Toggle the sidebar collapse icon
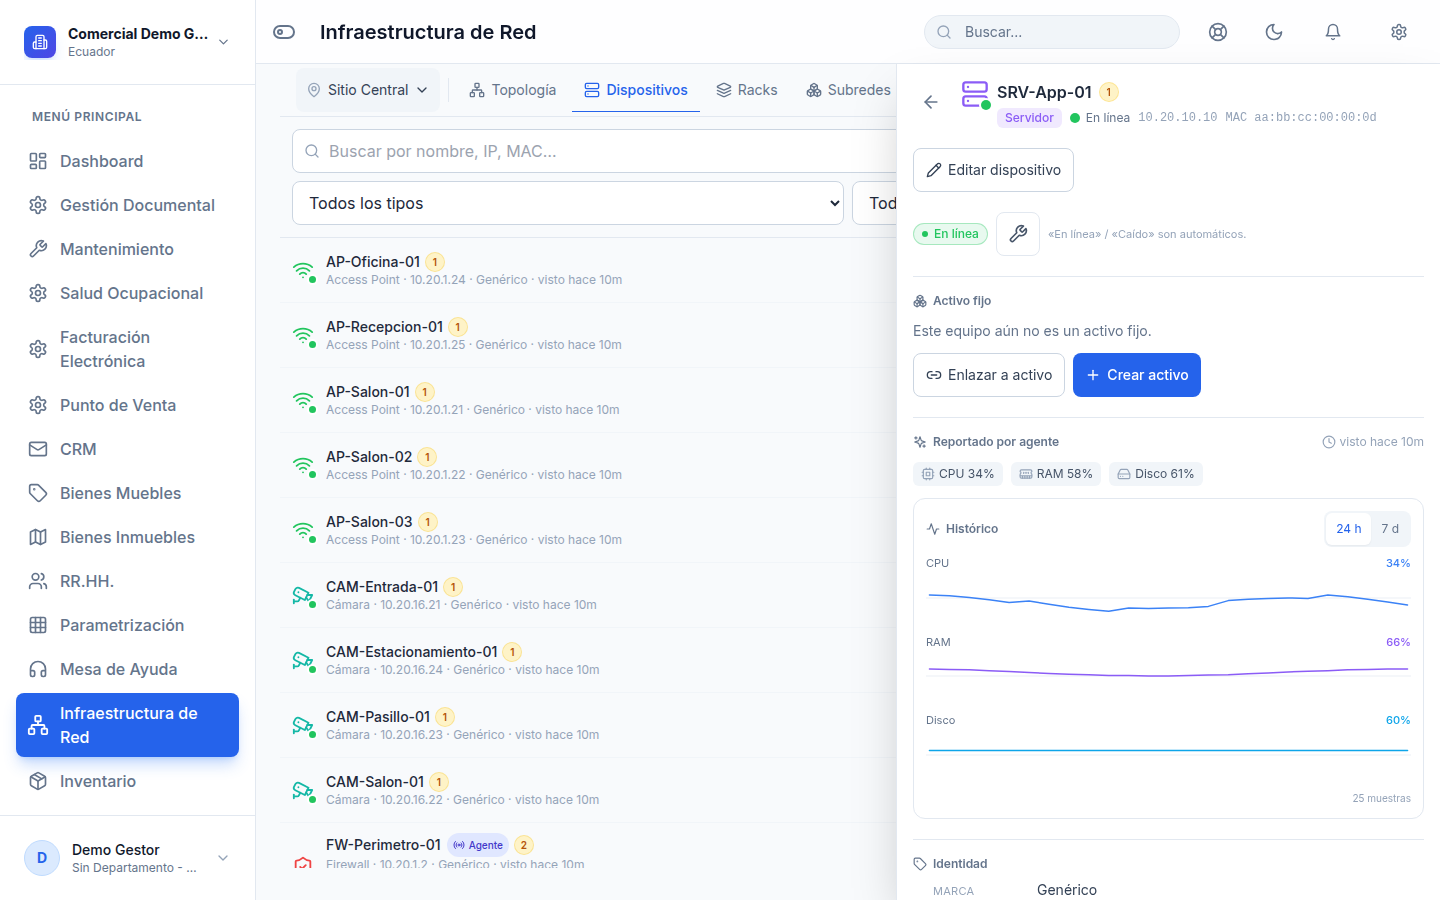The width and height of the screenshot is (1440, 900). click(x=284, y=32)
